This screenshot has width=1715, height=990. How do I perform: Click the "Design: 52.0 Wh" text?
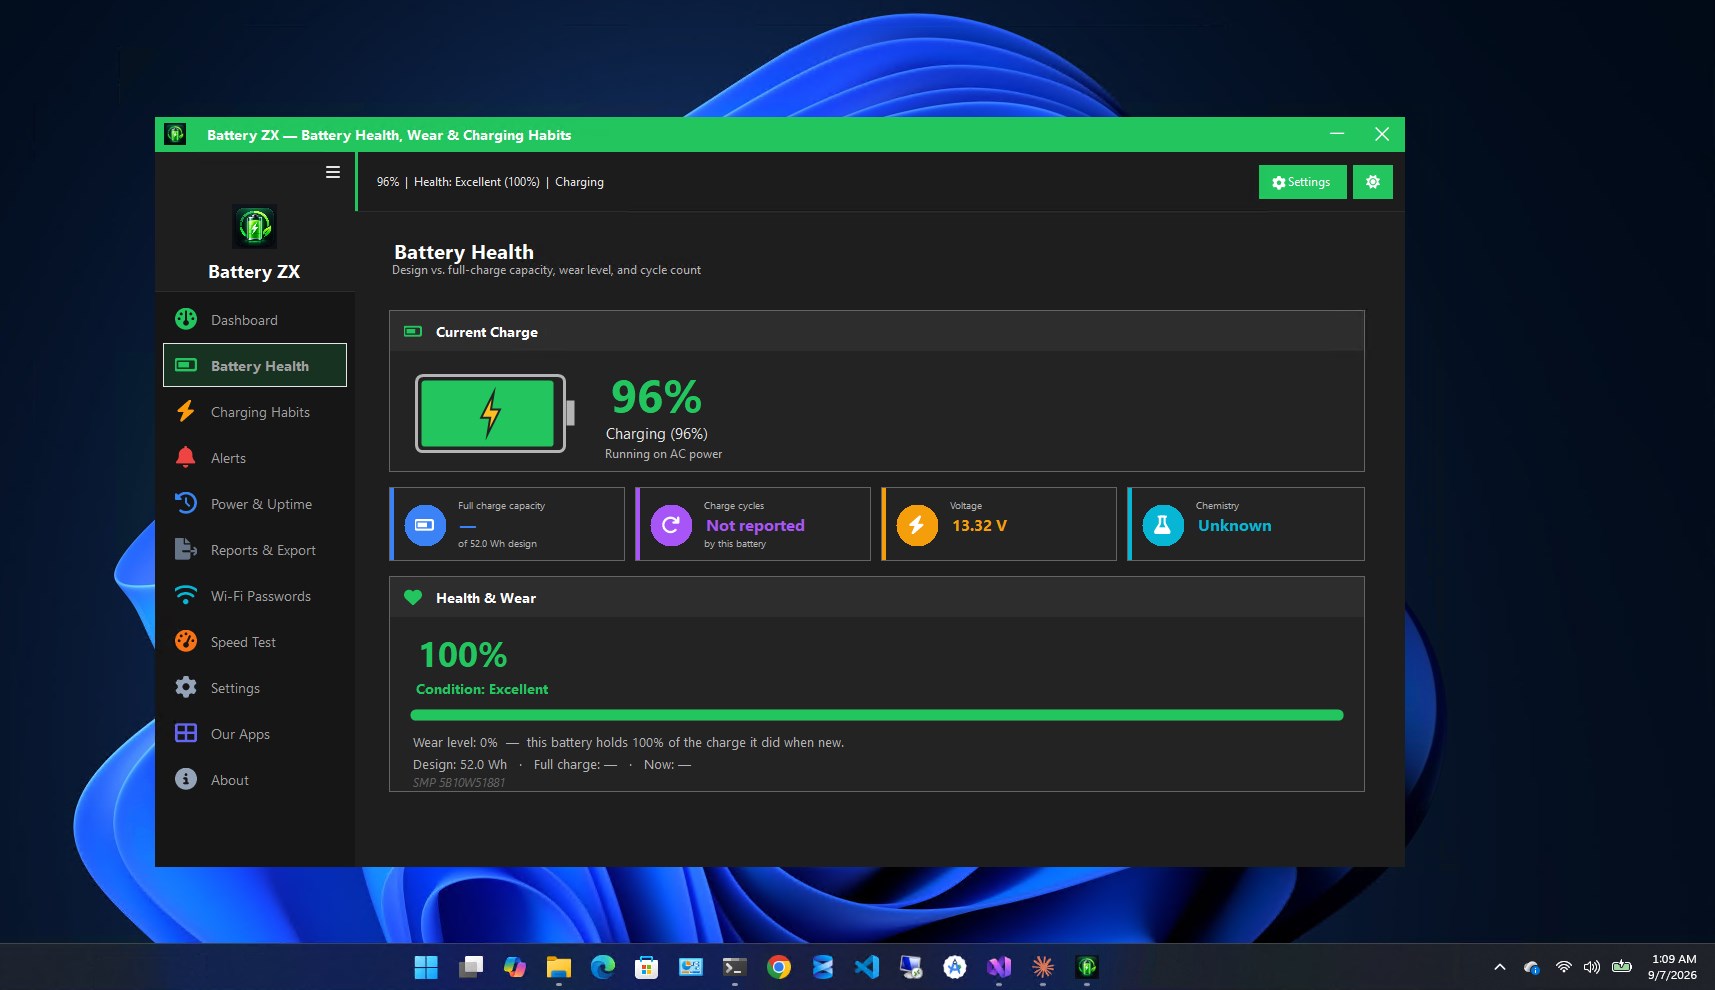tap(460, 764)
